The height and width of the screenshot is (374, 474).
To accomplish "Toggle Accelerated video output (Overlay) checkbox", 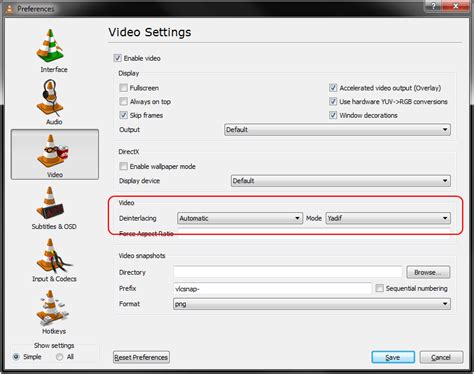I will tap(333, 88).
